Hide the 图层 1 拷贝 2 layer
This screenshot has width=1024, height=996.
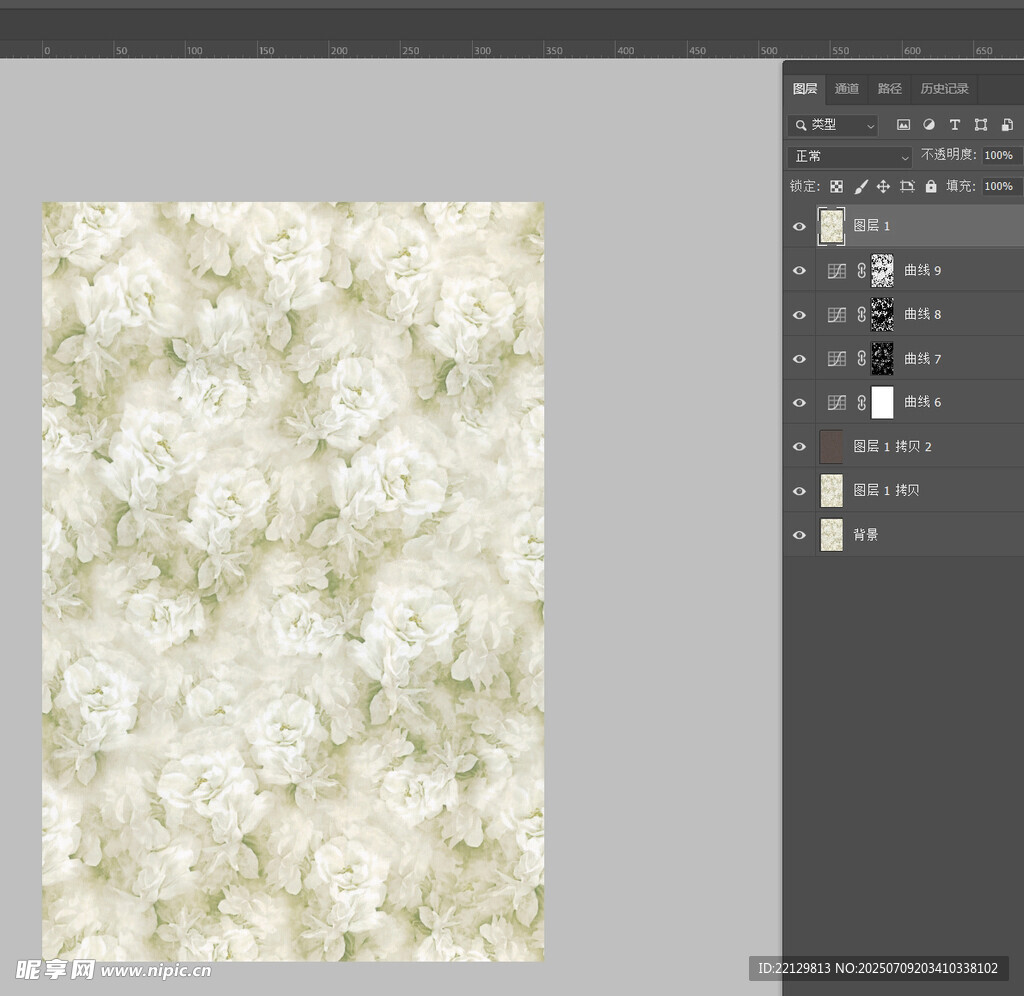[x=799, y=447]
